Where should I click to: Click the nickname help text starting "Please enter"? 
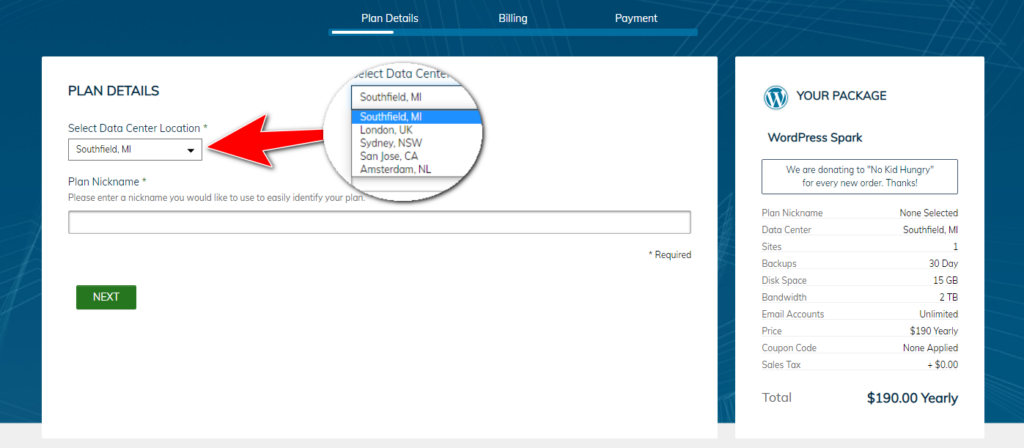click(216, 197)
